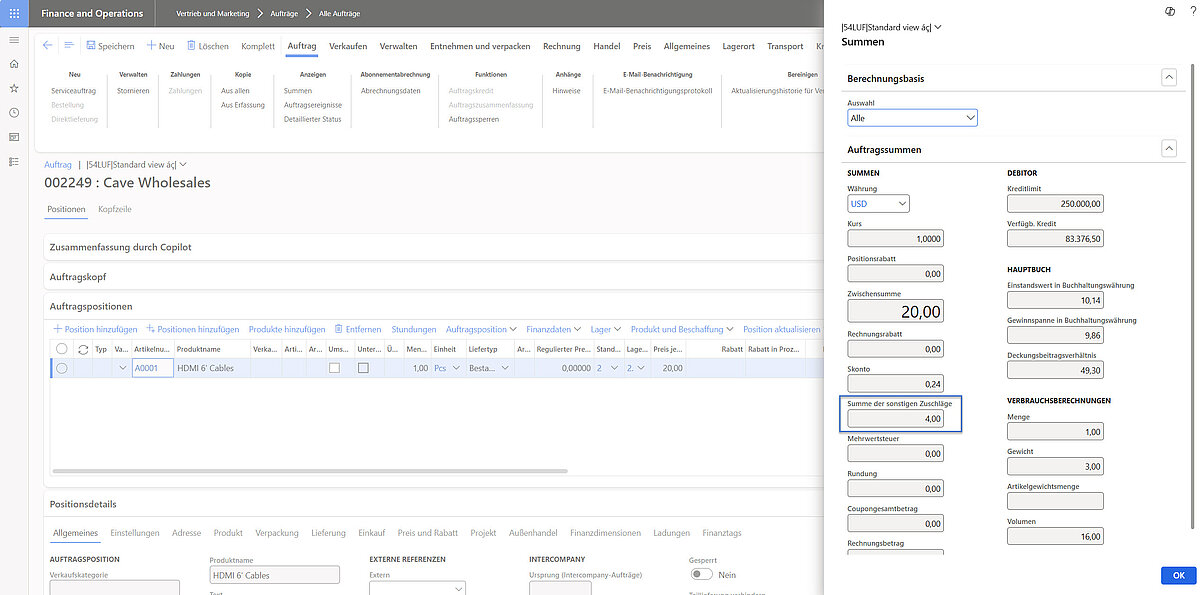Image resolution: width=1200 pixels, height=595 pixels.
Task: Click the Speichern save button
Action: click(x=110, y=46)
